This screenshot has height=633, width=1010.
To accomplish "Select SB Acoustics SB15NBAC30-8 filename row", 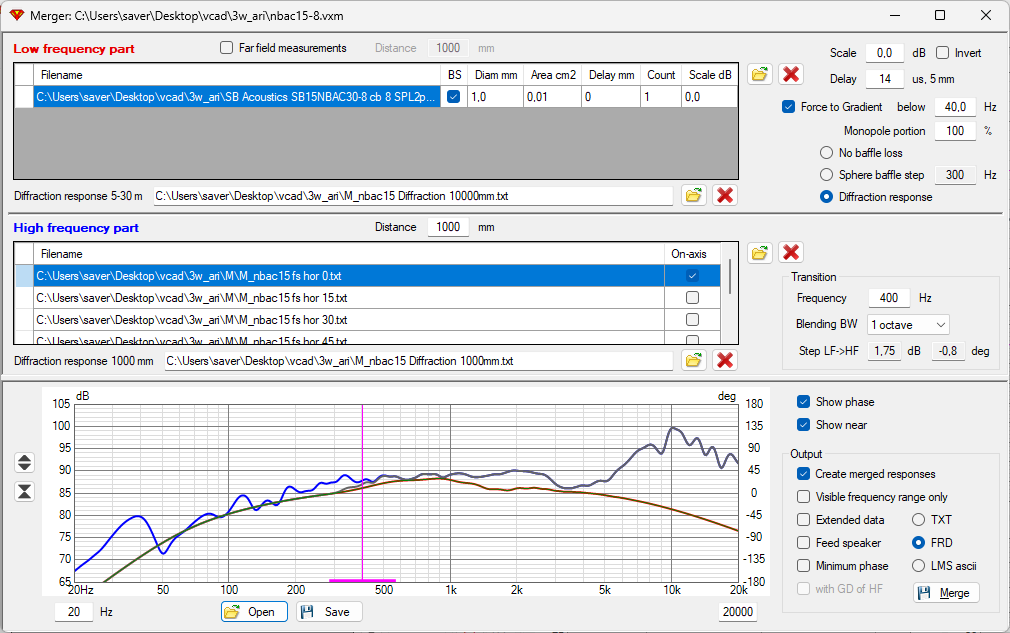I will tap(237, 97).
